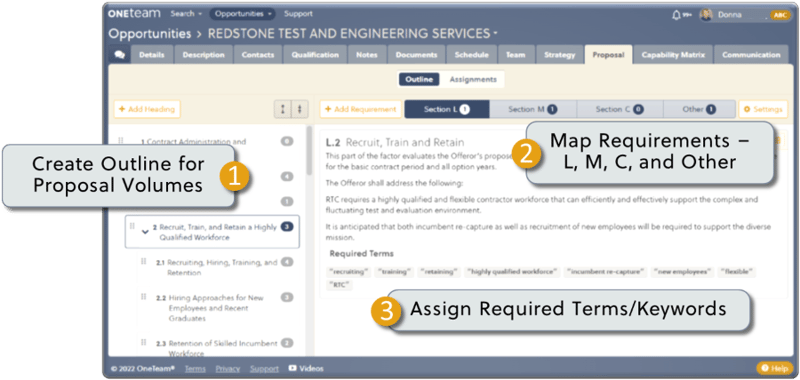Grab drag handle for heading 2.3
The width and height of the screenshot is (800, 380).
pyautogui.click(x=144, y=343)
